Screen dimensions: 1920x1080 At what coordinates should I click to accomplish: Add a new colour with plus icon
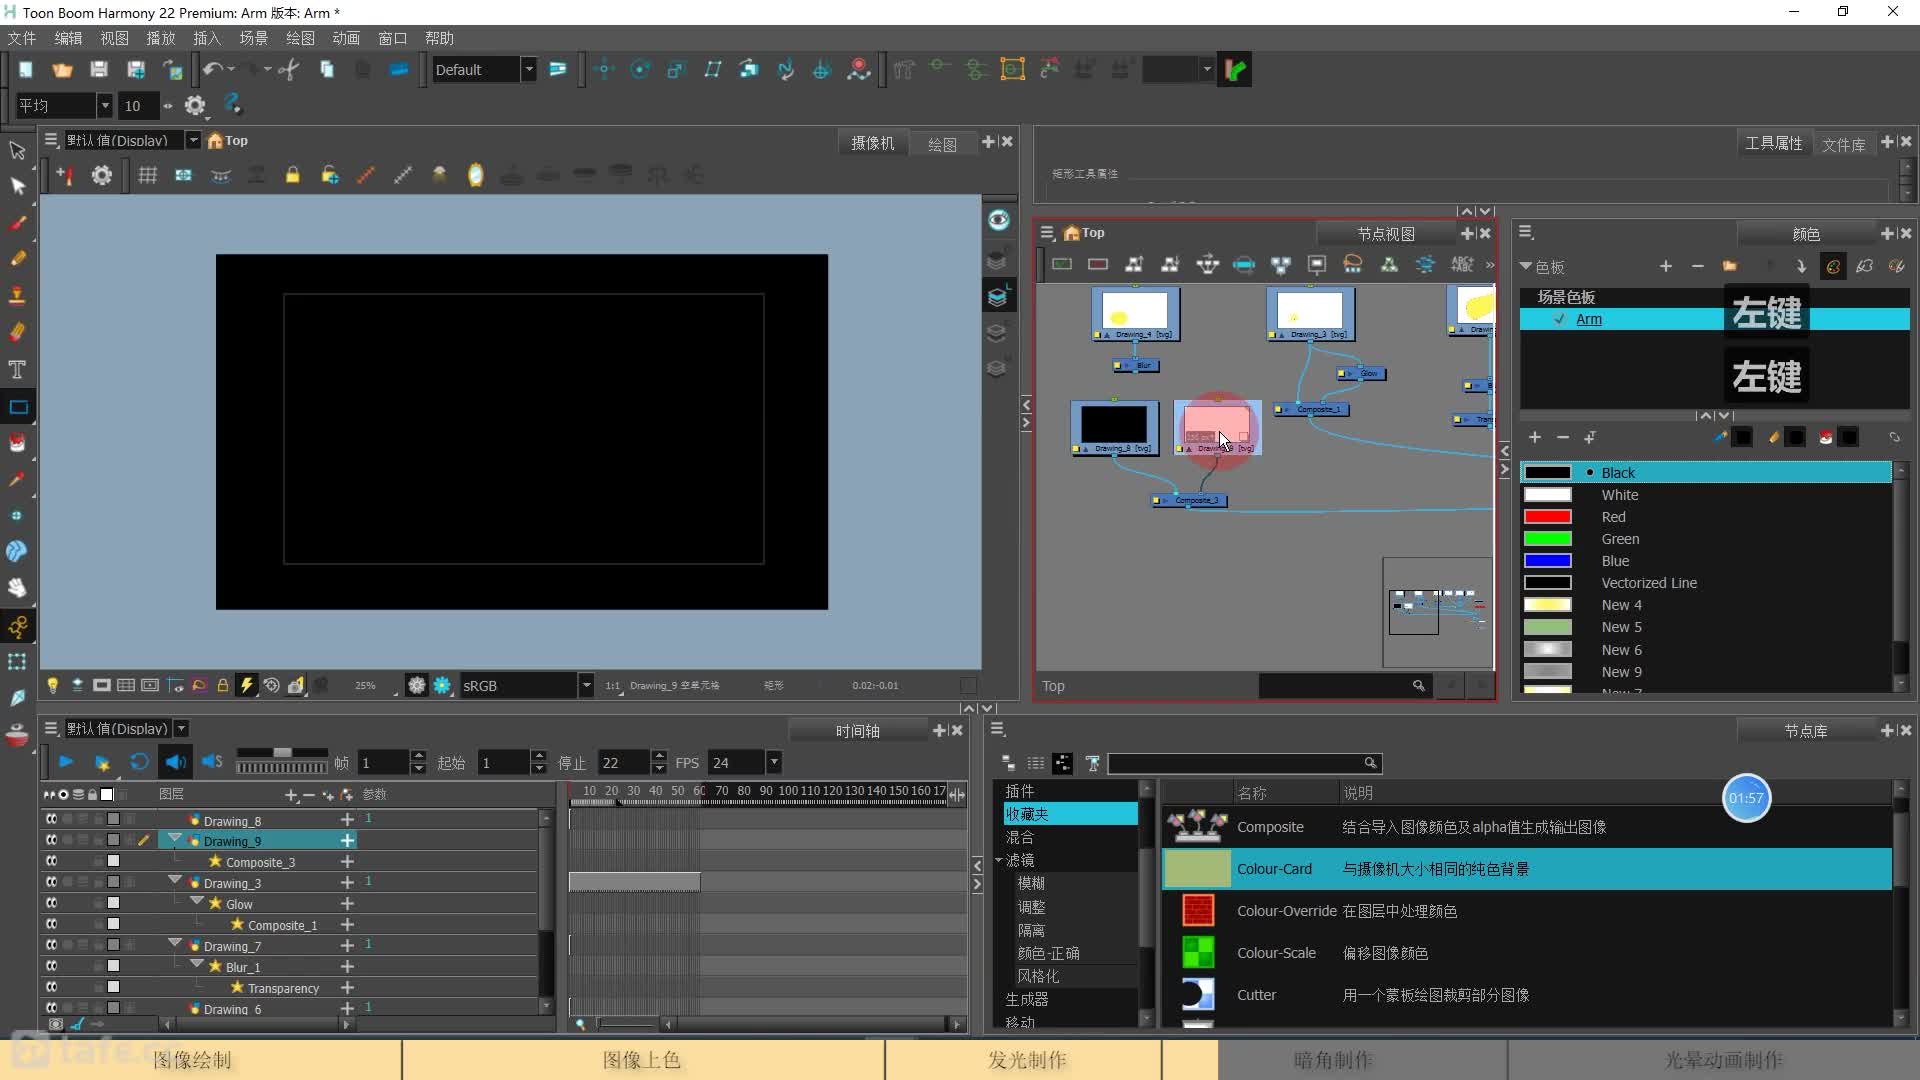pyautogui.click(x=1535, y=437)
